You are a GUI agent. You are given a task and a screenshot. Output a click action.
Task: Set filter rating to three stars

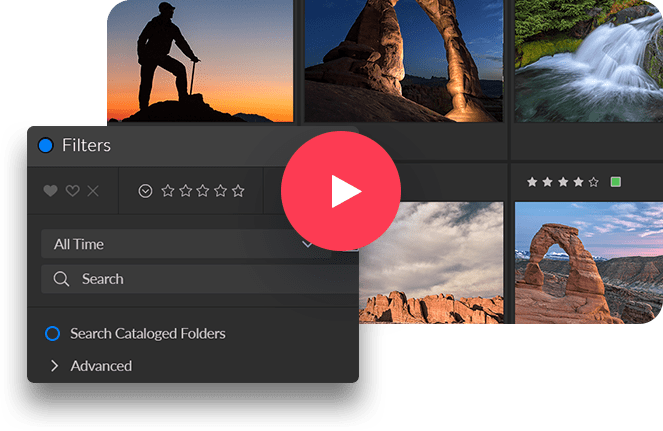pos(203,191)
